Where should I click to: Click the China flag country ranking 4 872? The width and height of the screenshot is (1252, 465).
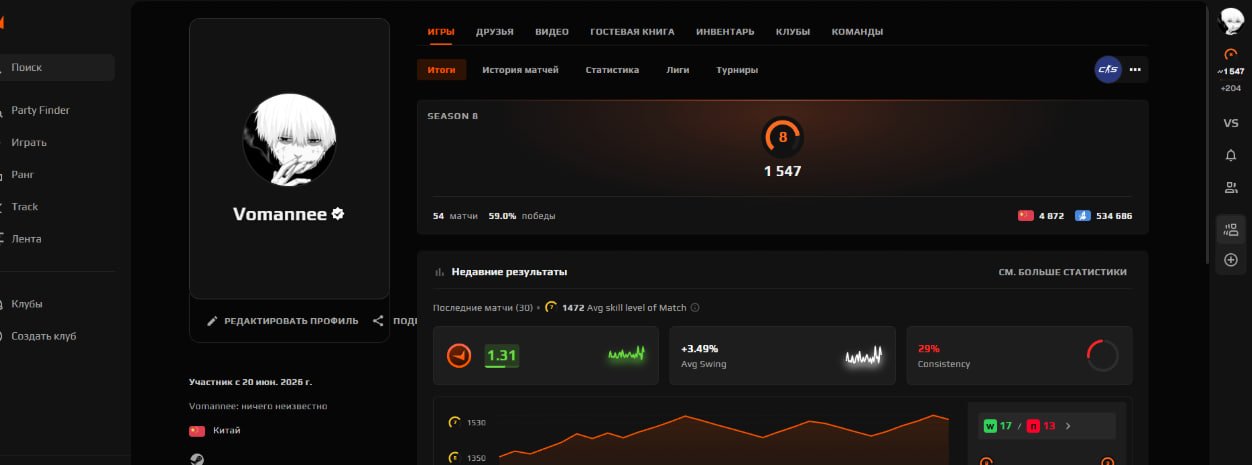click(x=1025, y=216)
